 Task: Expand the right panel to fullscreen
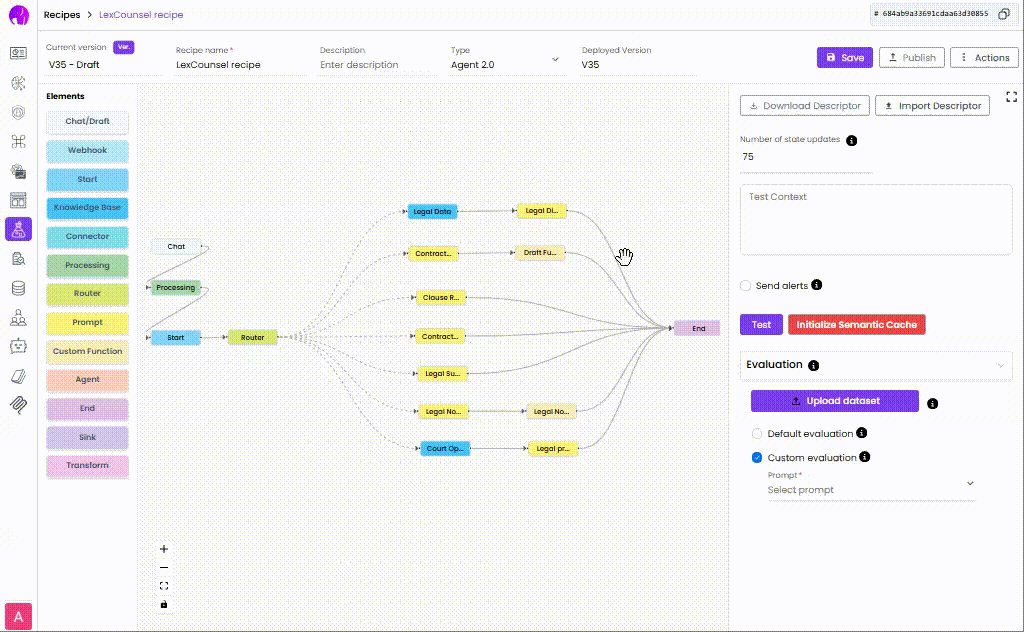click(1011, 97)
